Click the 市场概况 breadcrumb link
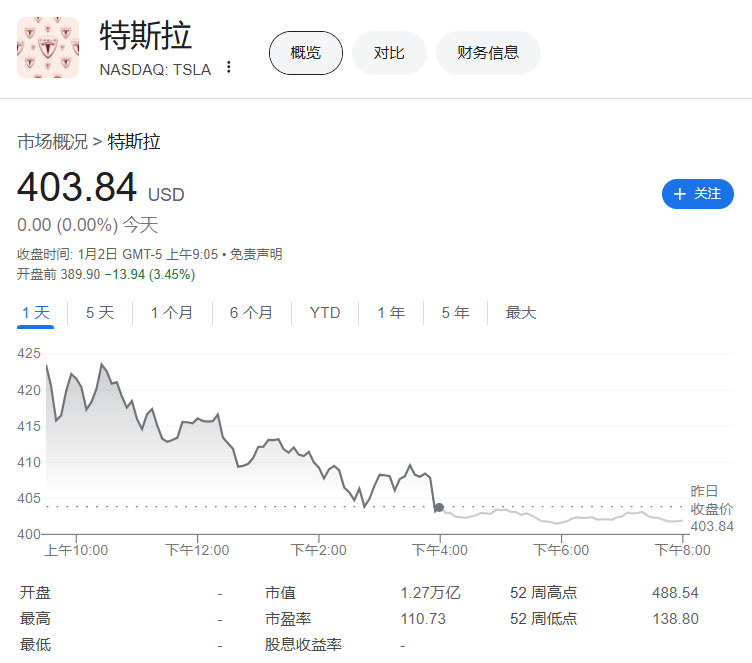The width and height of the screenshot is (752, 663). pyautogui.click(x=52, y=142)
